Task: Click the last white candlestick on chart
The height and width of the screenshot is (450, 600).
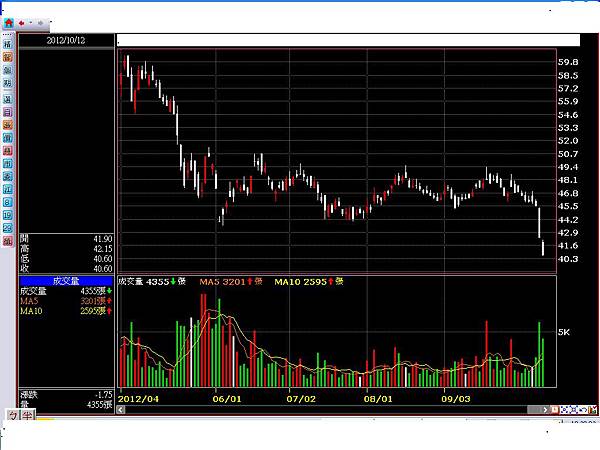Action: click(543, 248)
